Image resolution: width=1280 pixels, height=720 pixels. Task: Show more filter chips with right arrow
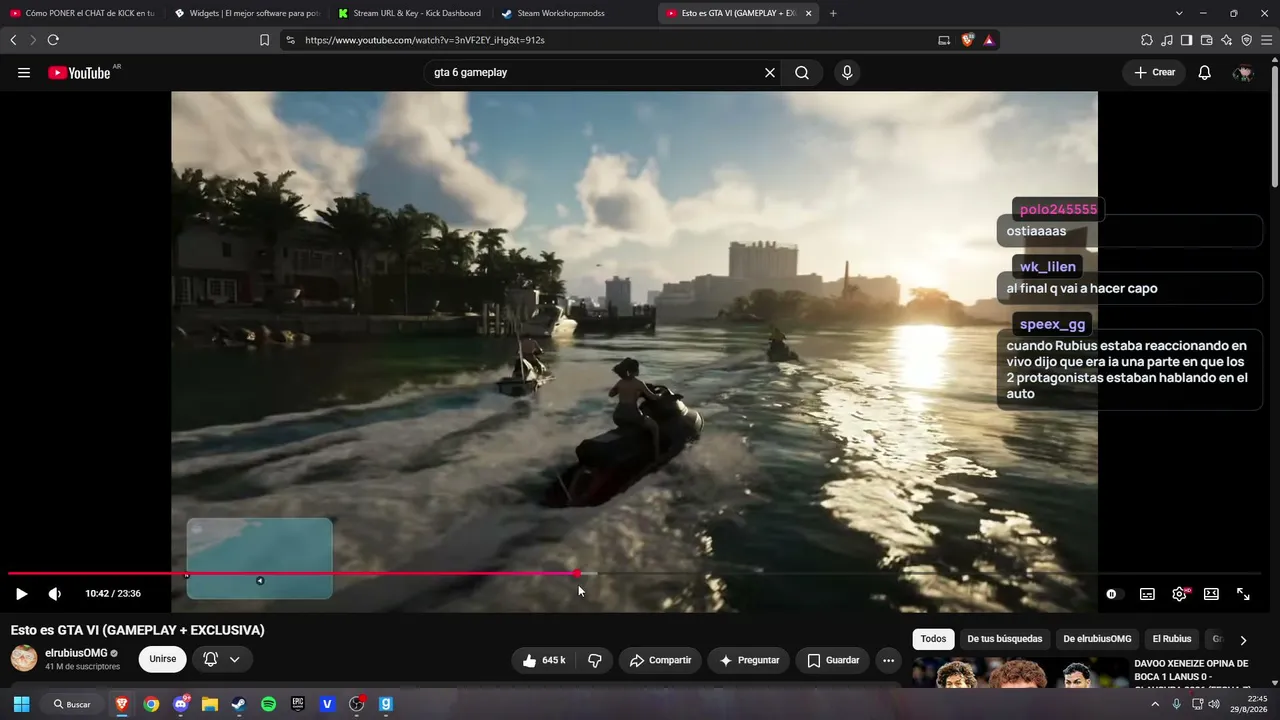(x=1243, y=640)
